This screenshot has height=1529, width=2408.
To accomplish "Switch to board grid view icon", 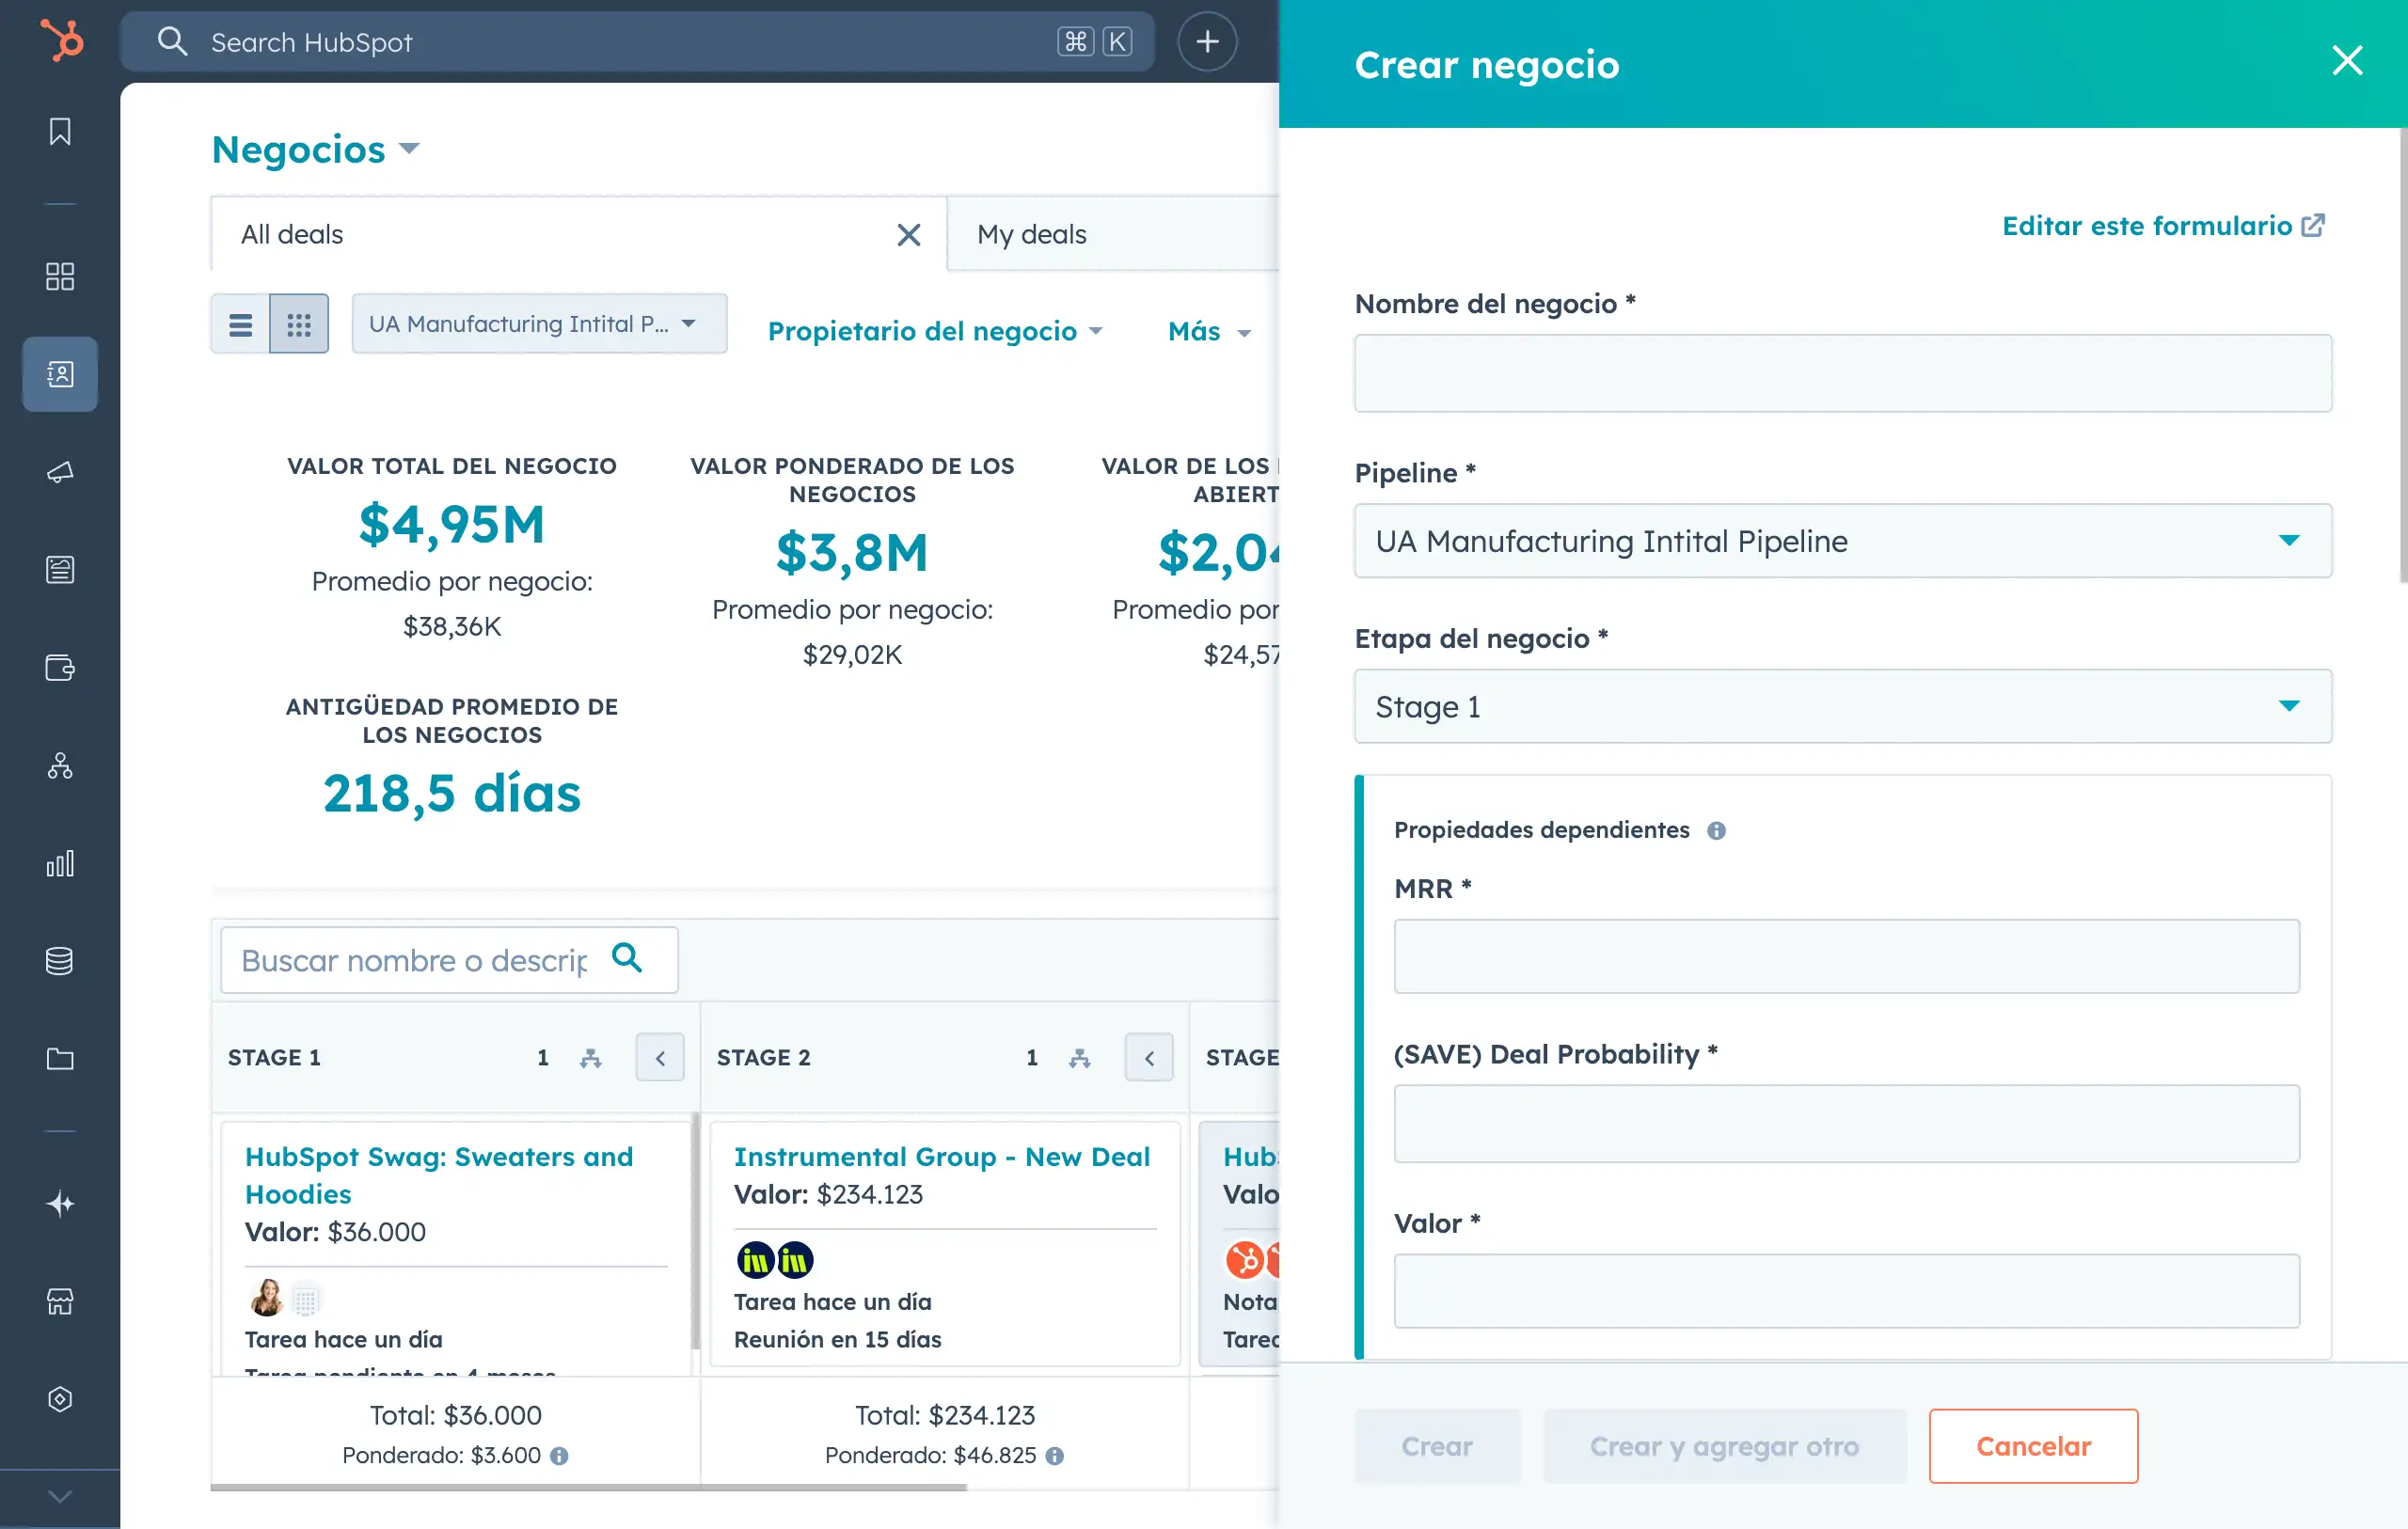I will tap(299, 324).
